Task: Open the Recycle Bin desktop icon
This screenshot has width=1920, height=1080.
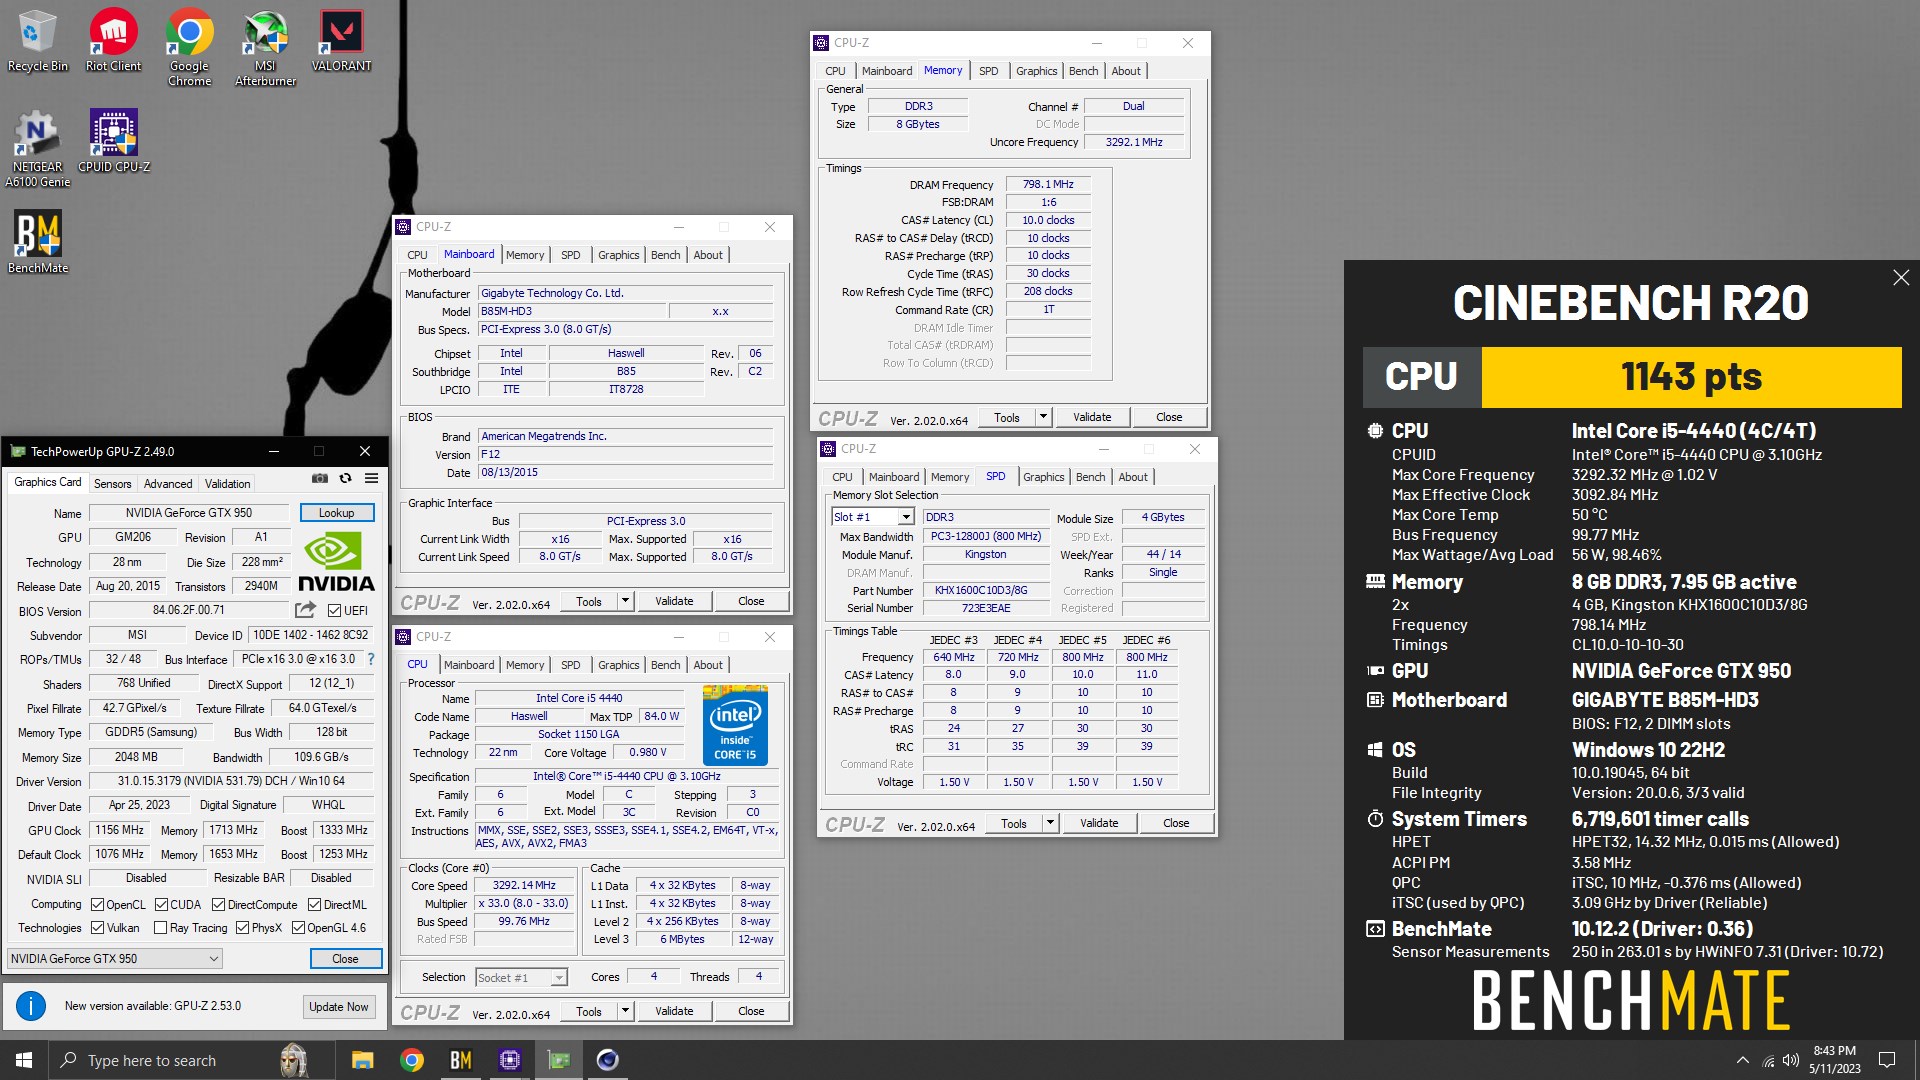Action: point(37,41)
